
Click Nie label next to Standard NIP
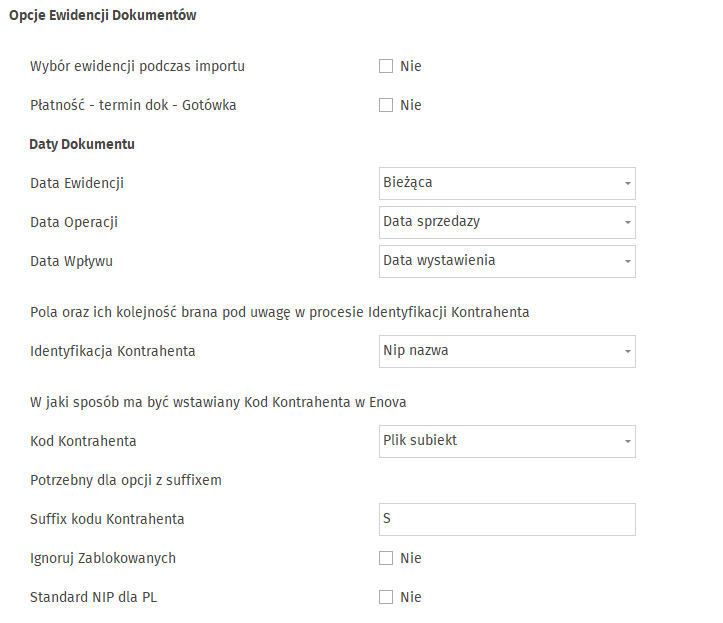click(411, 597)
